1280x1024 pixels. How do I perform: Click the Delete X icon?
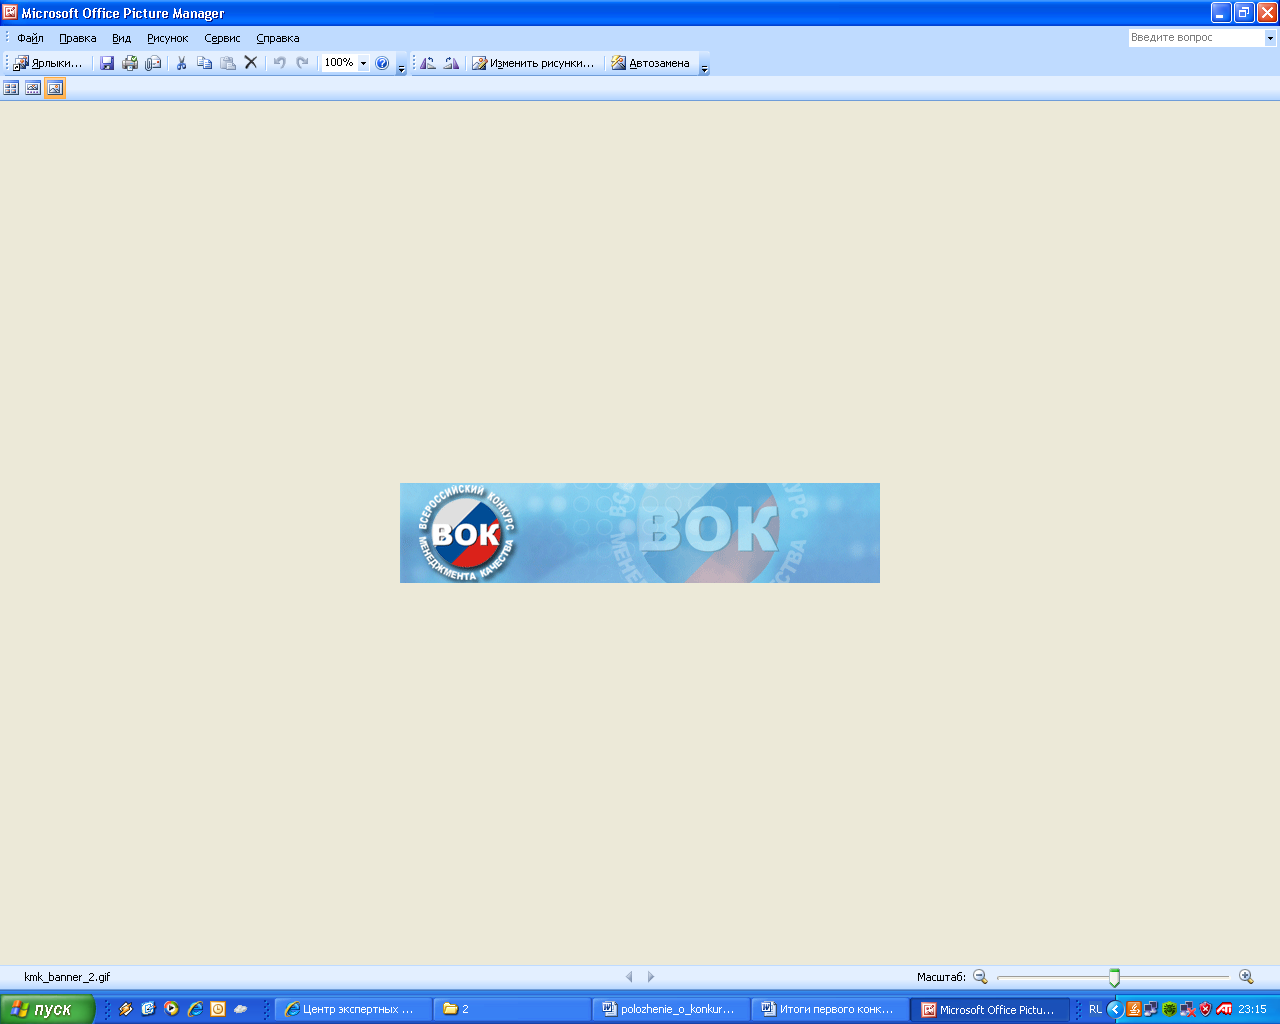251,63
